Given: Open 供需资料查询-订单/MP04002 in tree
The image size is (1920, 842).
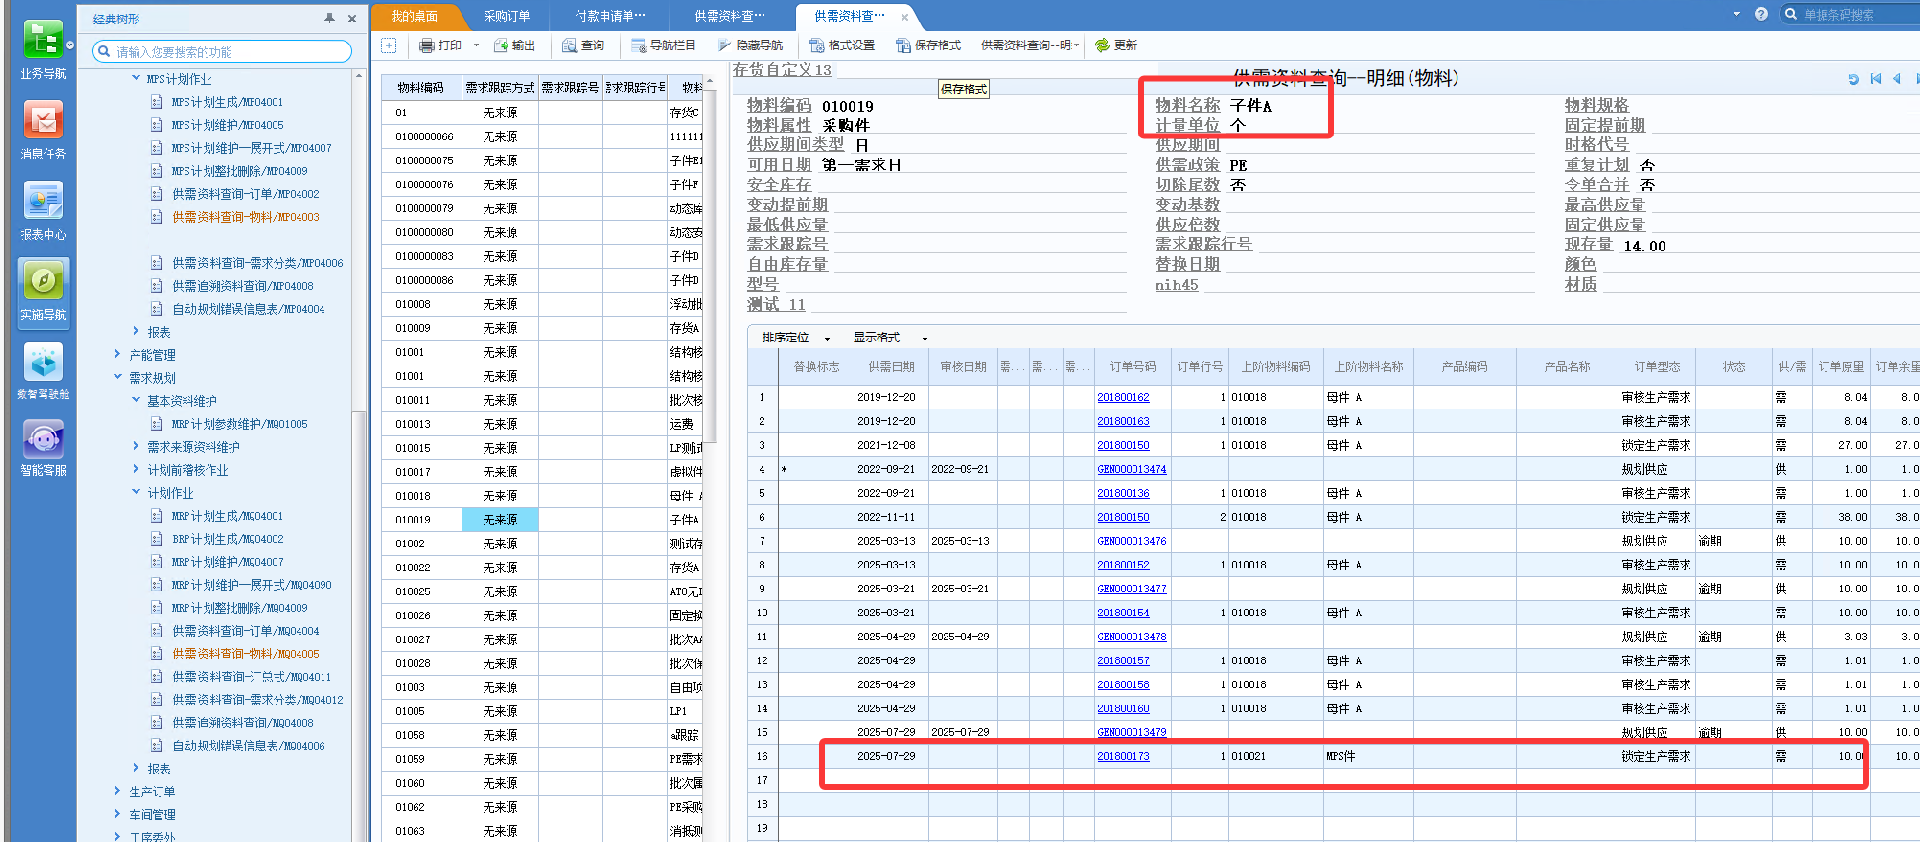Looking at the screenshot, I should click(245, 194).
